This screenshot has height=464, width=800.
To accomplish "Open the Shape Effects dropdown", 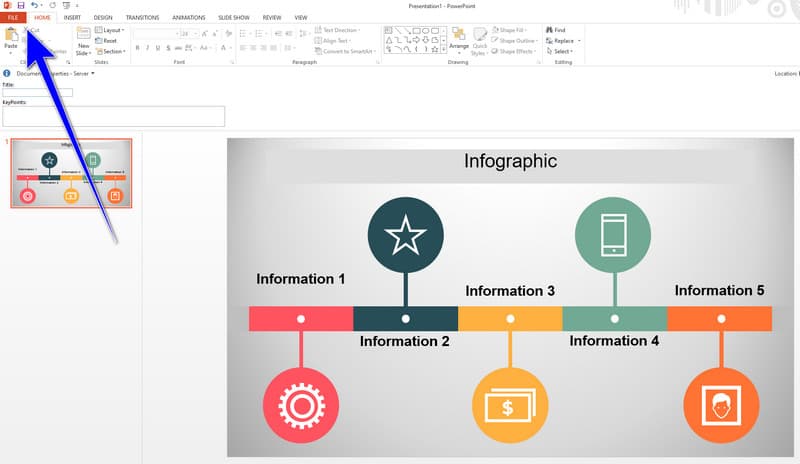I will click(514, 52).
